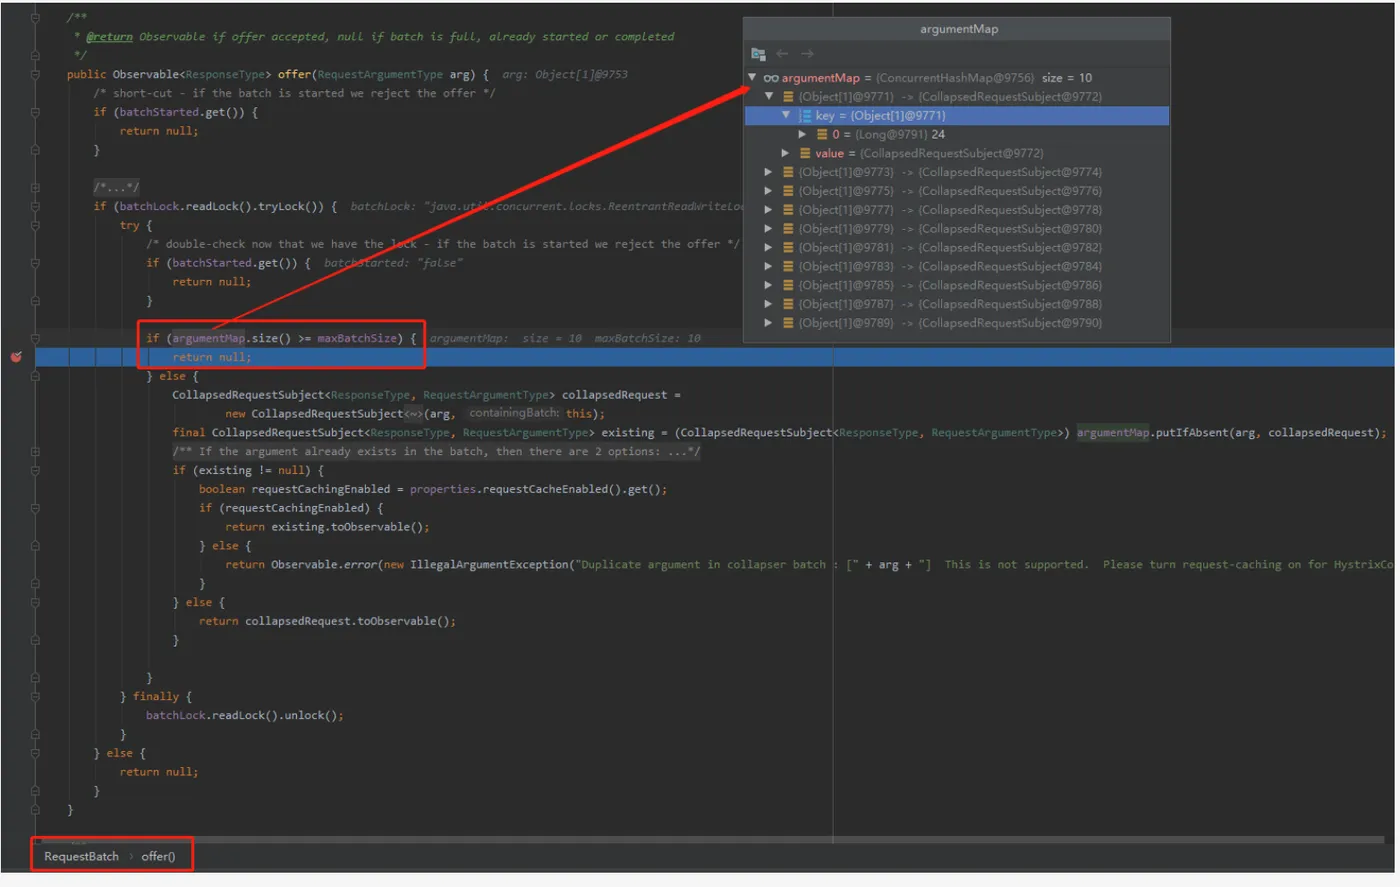The image size is (1400, 887).
Task: Select the {CollapsedRequestSubject@9790} row
Action: 957,323
